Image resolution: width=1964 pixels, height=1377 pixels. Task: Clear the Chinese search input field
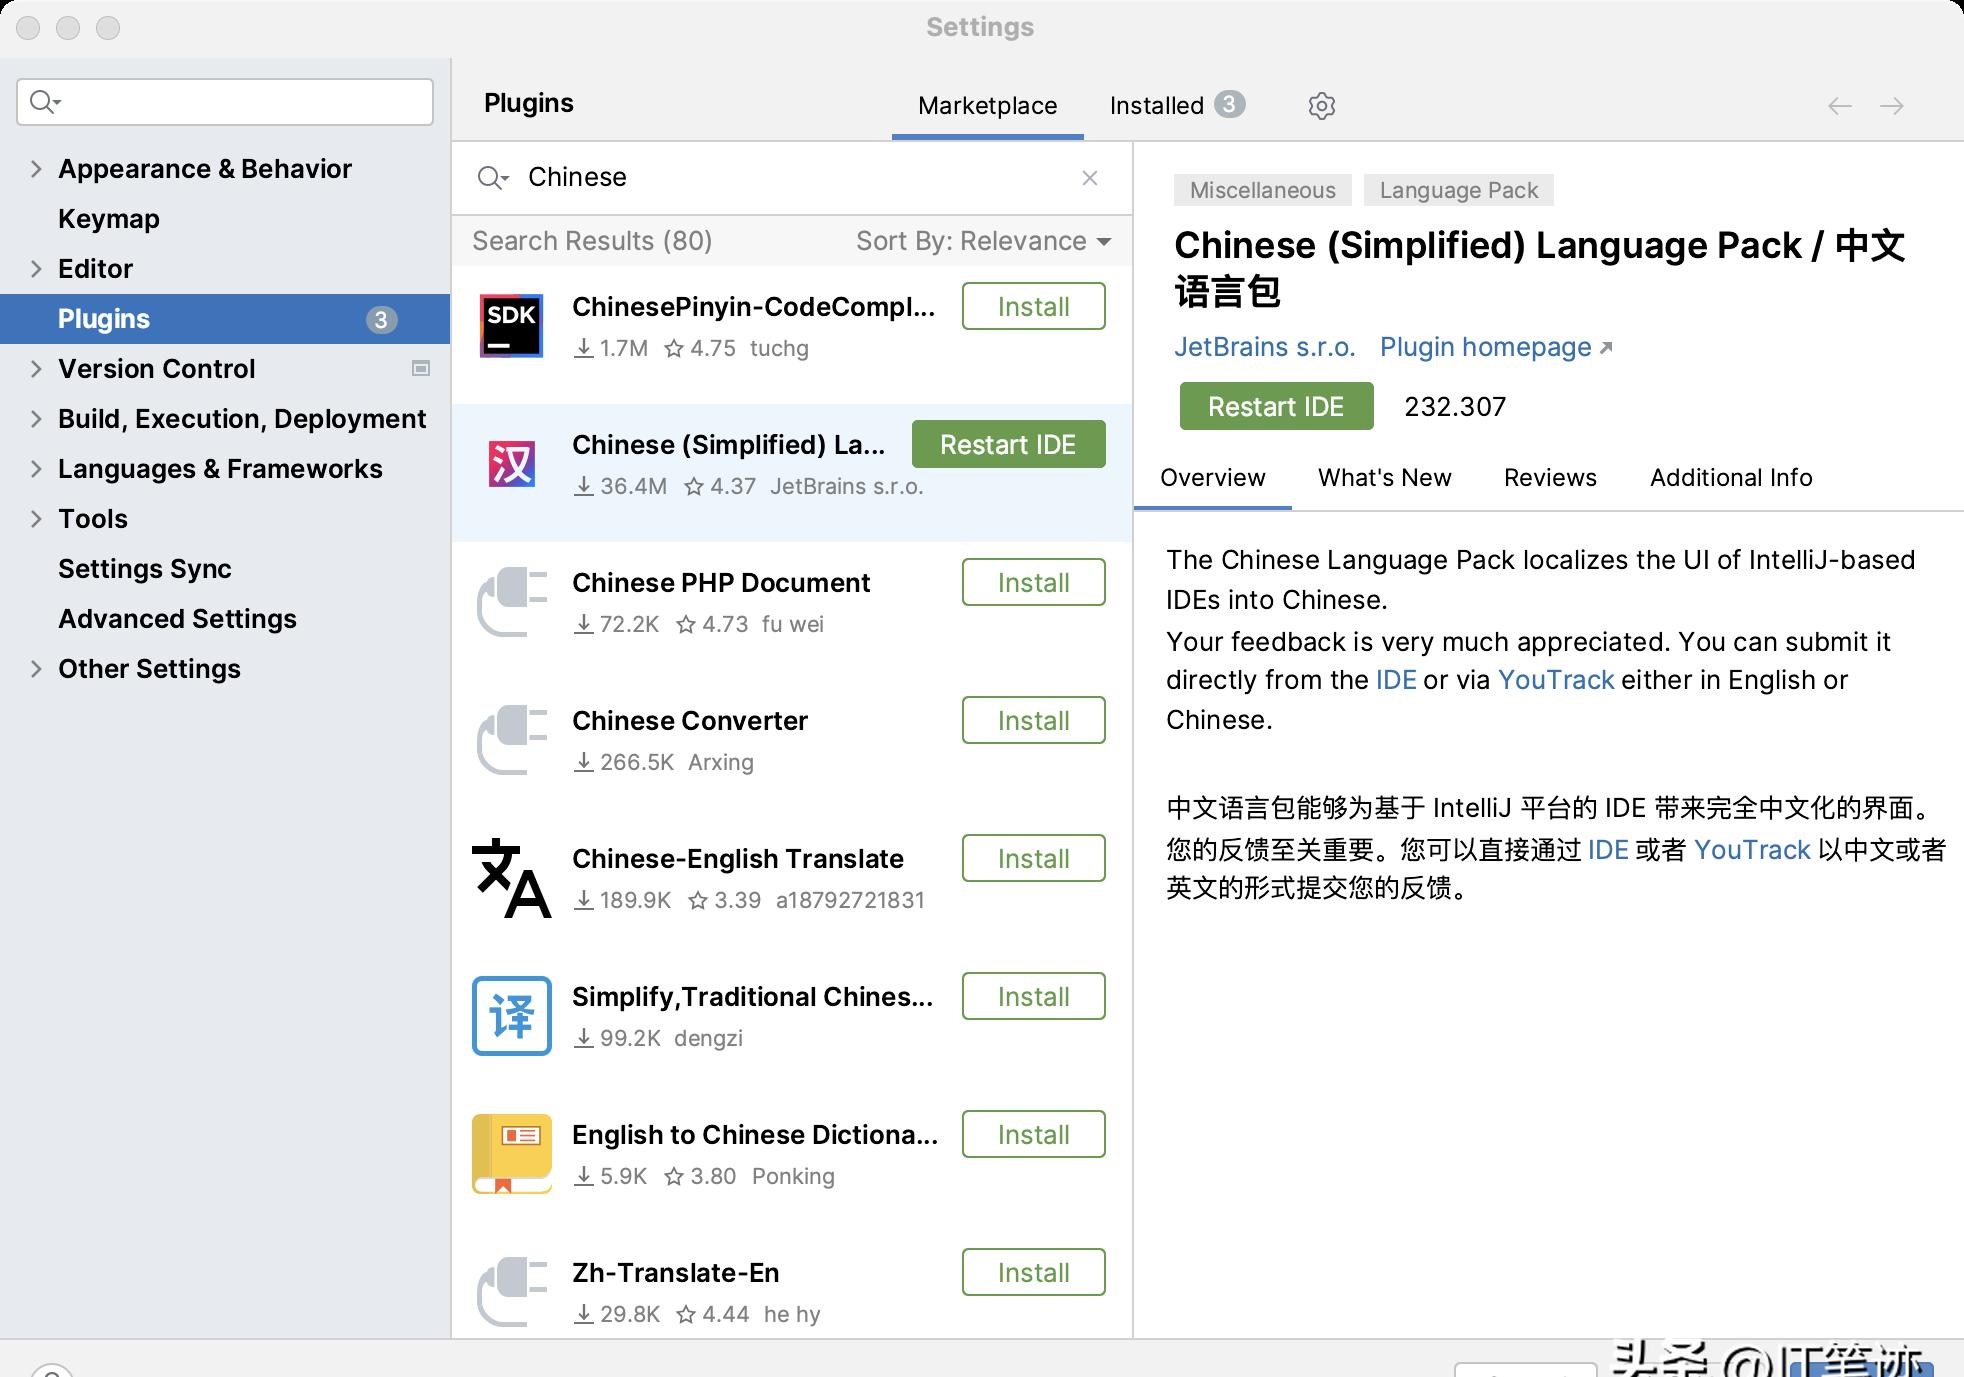[x=1089, y=178]
